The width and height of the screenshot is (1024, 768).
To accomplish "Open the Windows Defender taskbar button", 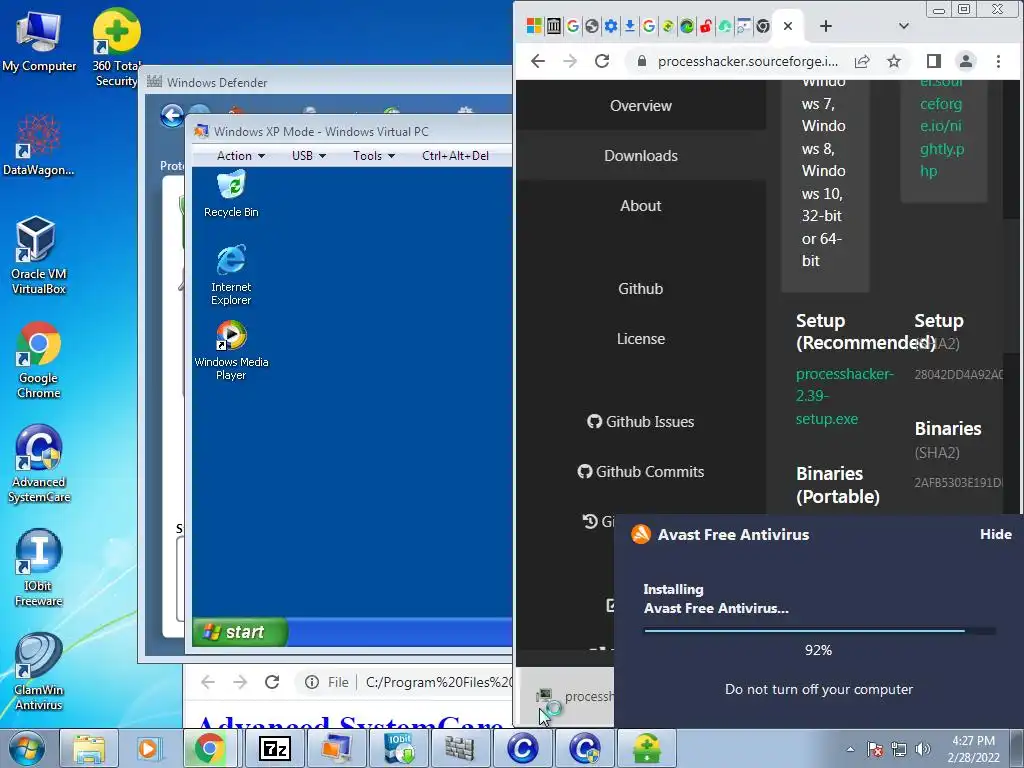I will pyautogui.click(x=460, y=748).
